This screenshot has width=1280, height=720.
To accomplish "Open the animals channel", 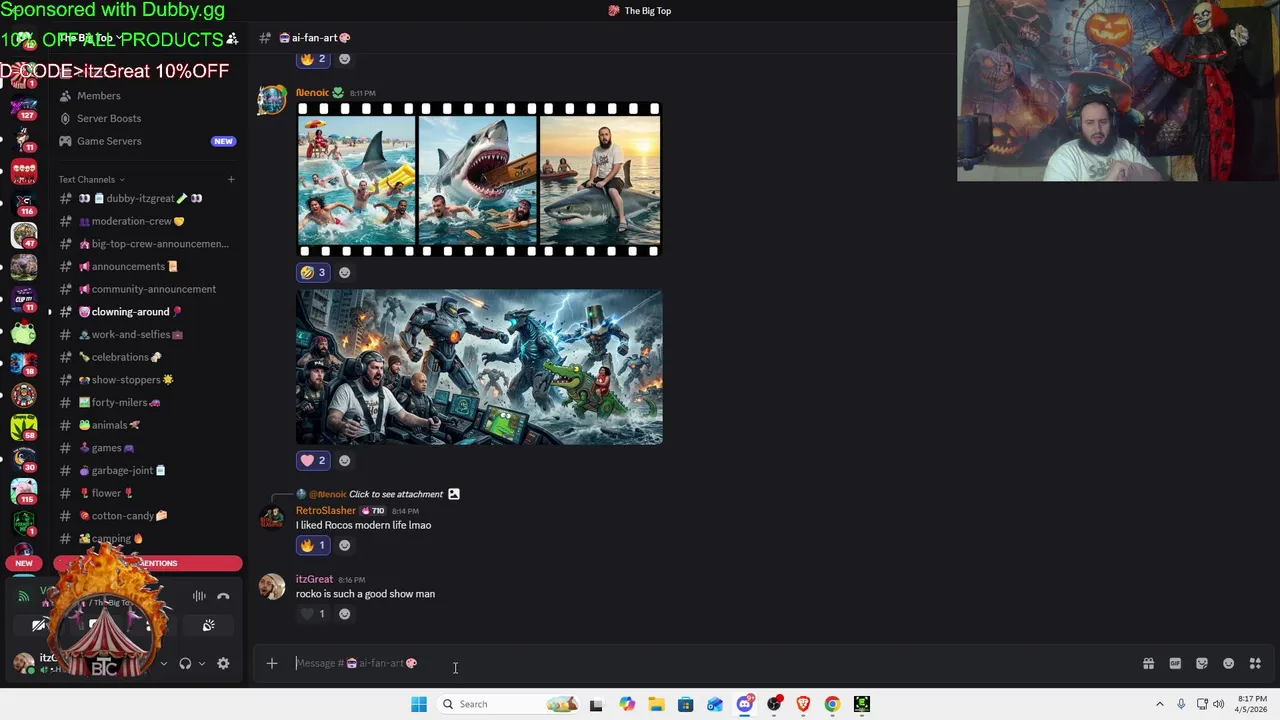I will pyautogui.click(x=109, y=425).
